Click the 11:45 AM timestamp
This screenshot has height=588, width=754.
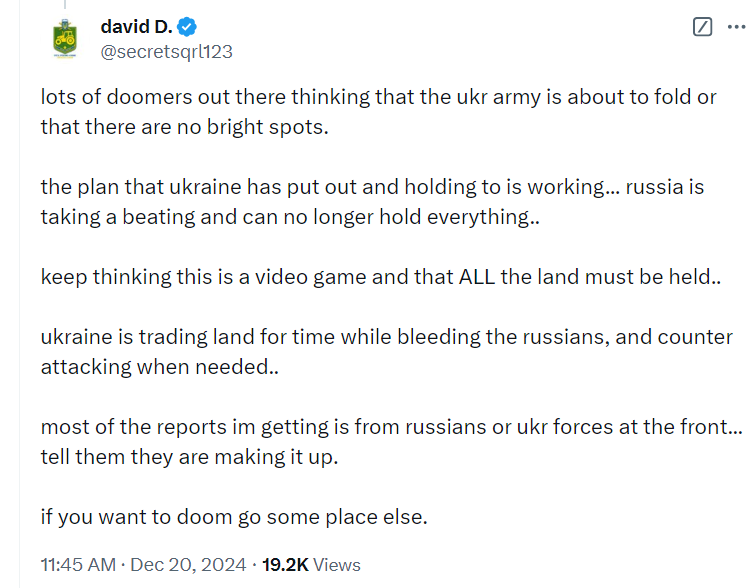pyautogui.click(x=78, y=564)
